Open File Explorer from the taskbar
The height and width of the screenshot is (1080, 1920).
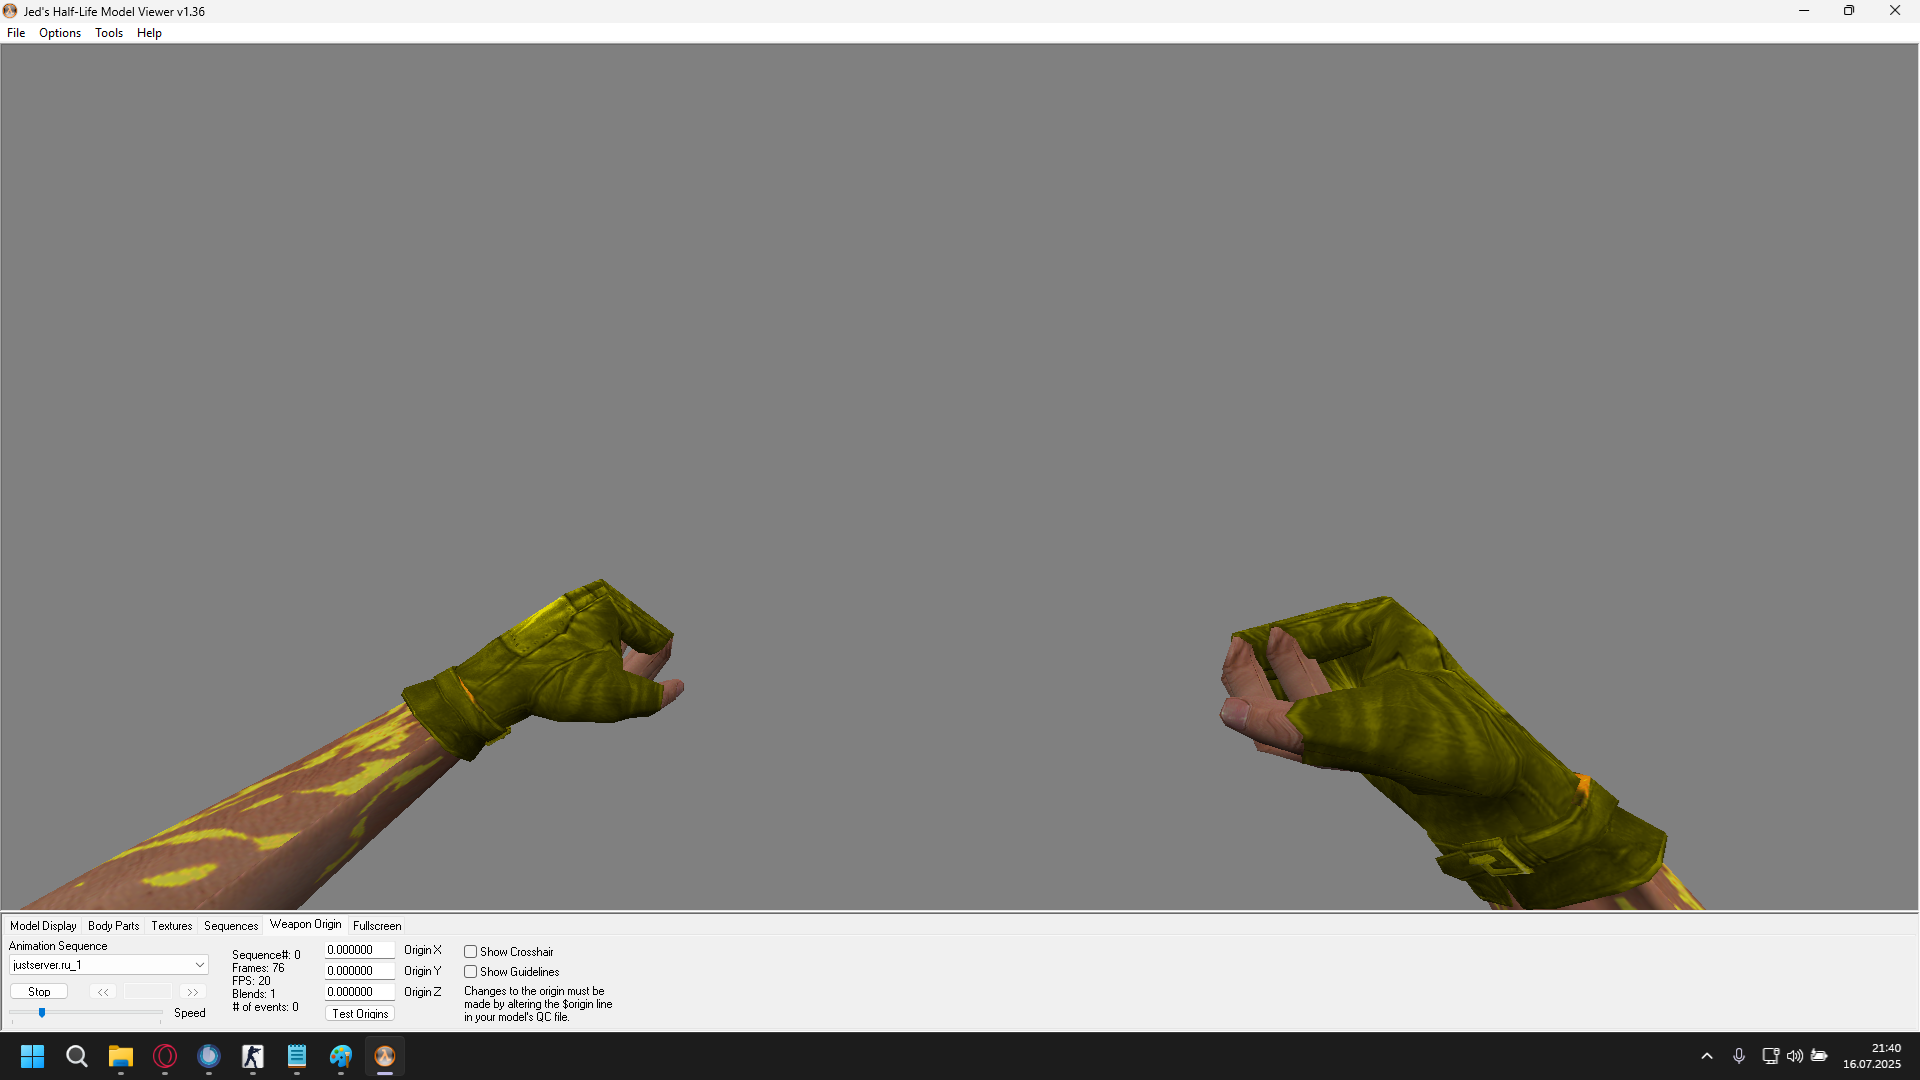click(x=121, y=1056)
